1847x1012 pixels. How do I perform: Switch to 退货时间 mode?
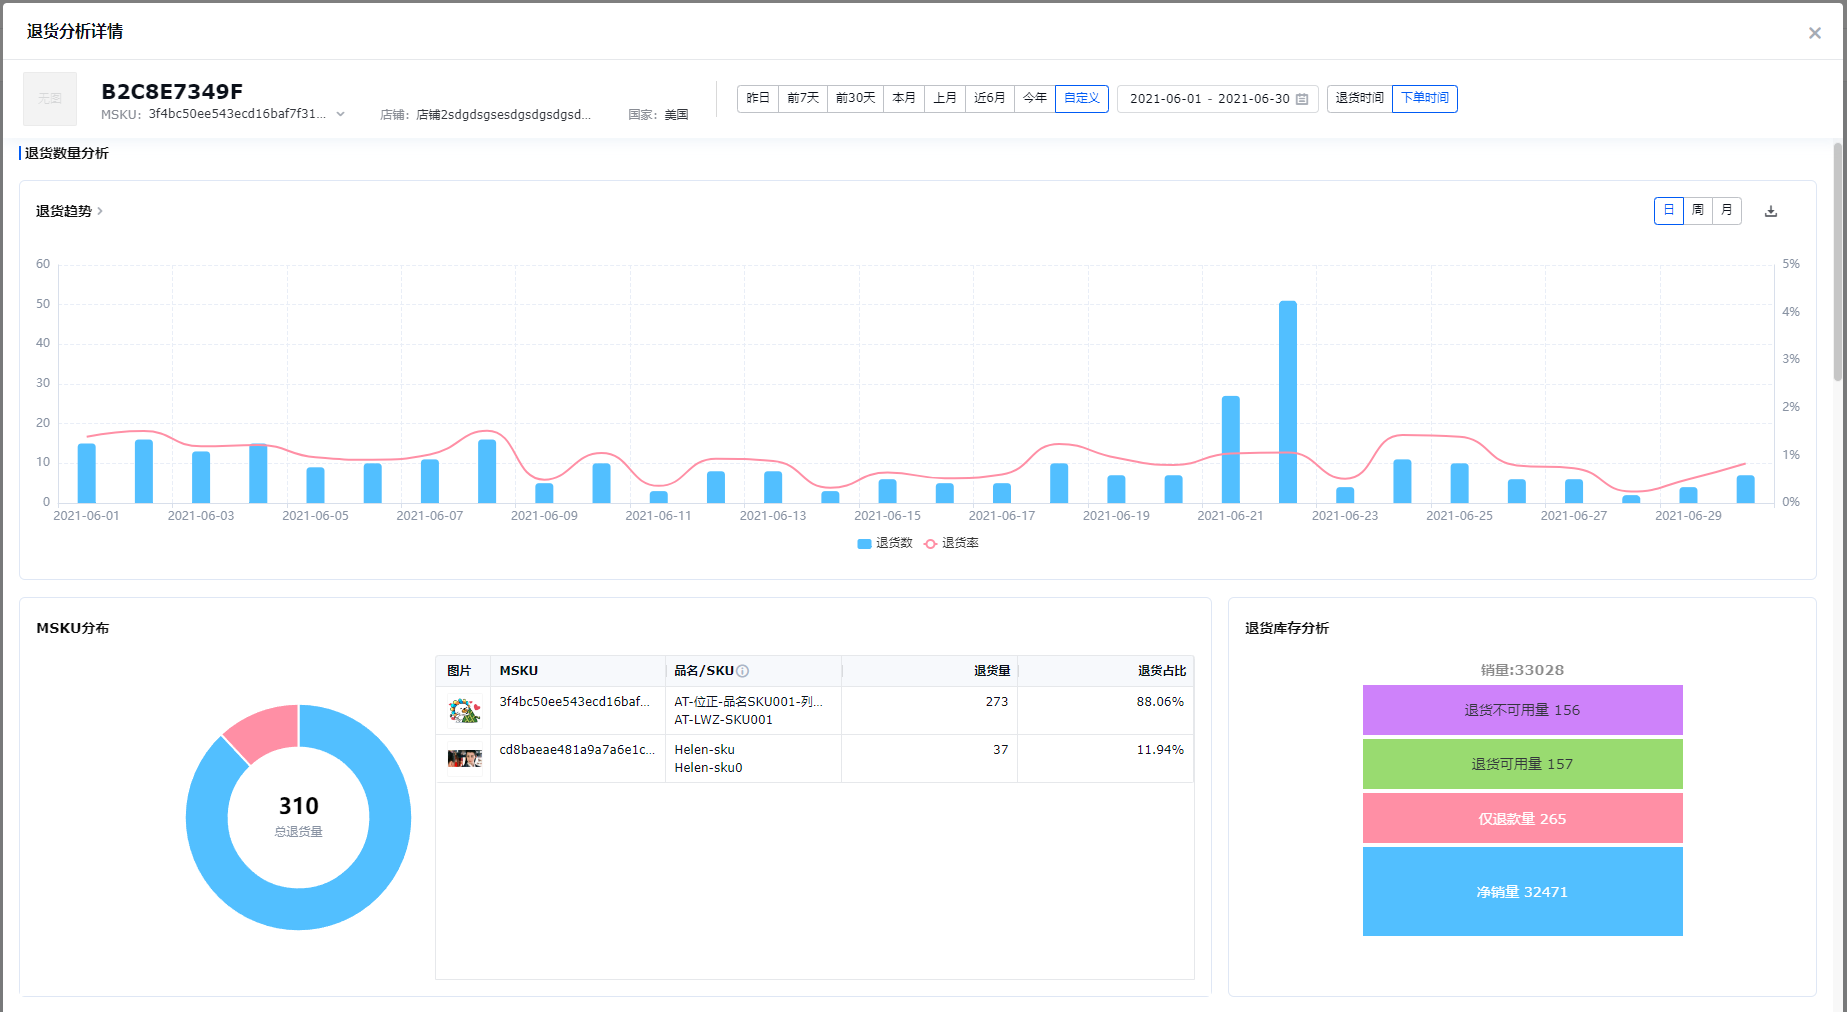tap(1360, 98)
